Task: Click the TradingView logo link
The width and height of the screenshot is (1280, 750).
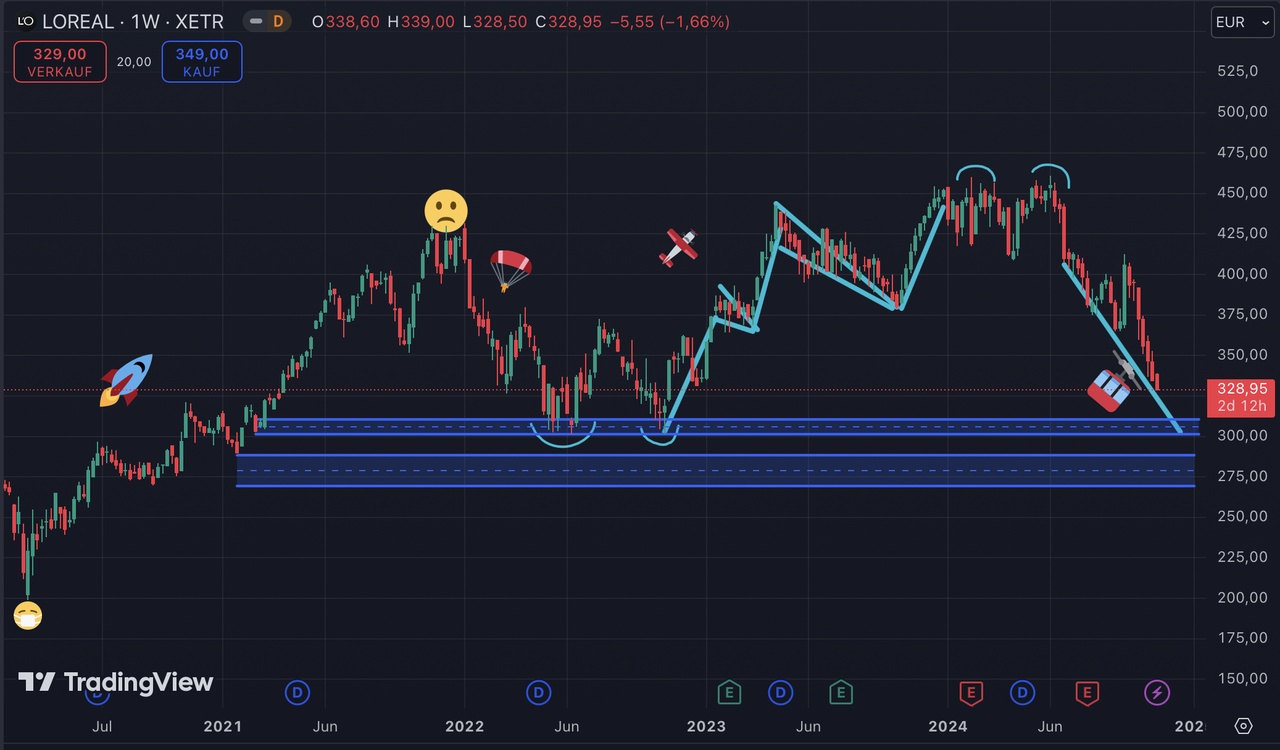Action: (x=116, y=682)
